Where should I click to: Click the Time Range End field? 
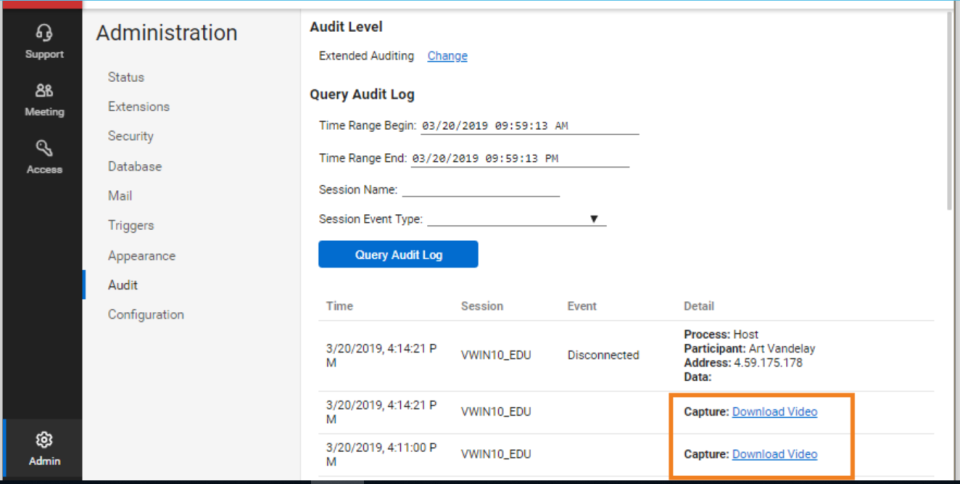[520, 158]
